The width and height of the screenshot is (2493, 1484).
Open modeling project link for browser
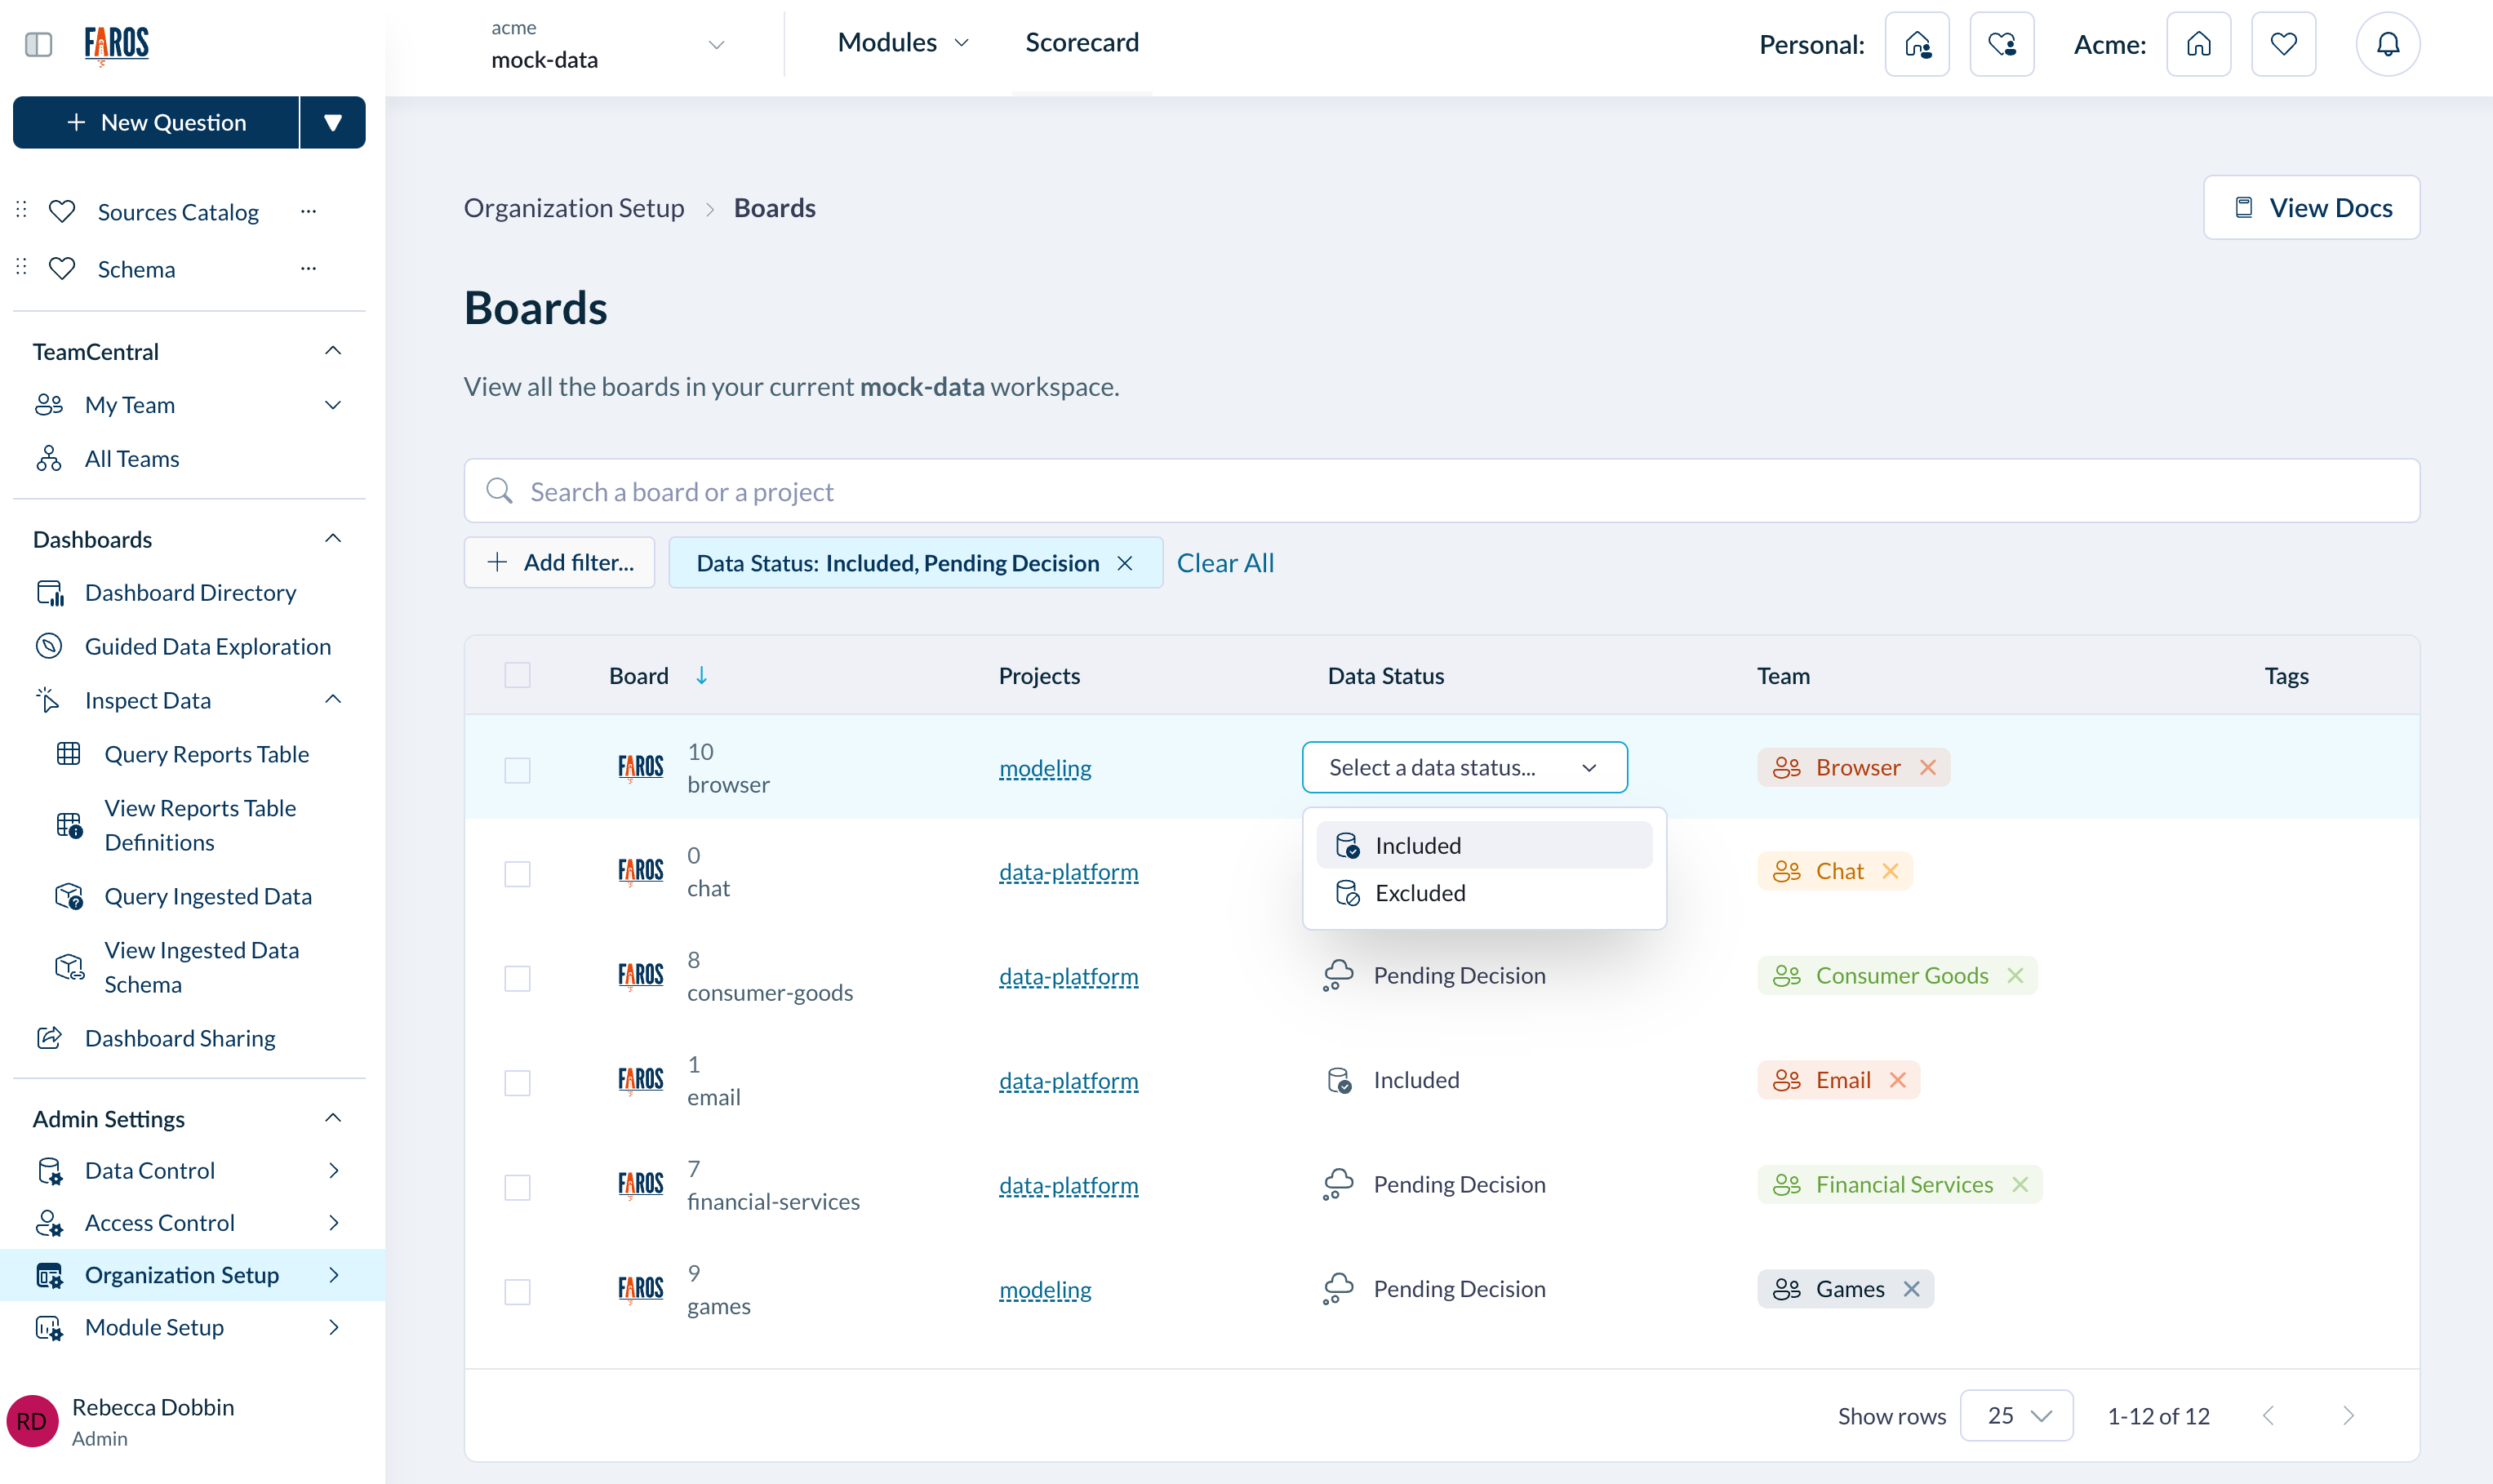(x=1045, y=768)
